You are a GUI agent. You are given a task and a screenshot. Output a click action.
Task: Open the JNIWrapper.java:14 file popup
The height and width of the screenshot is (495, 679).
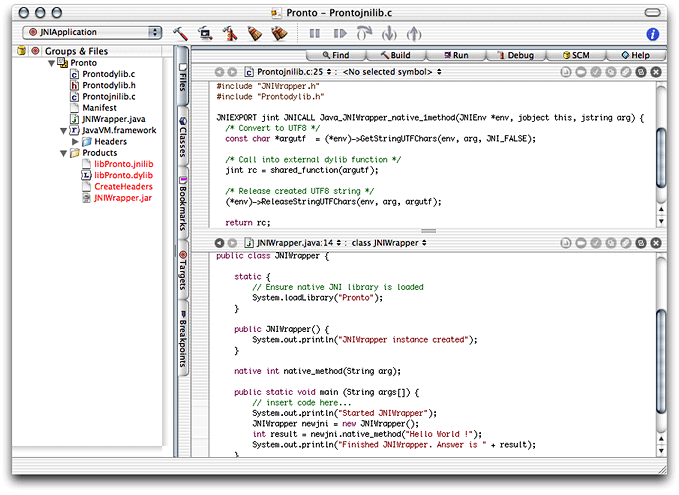tap(293, 243)
